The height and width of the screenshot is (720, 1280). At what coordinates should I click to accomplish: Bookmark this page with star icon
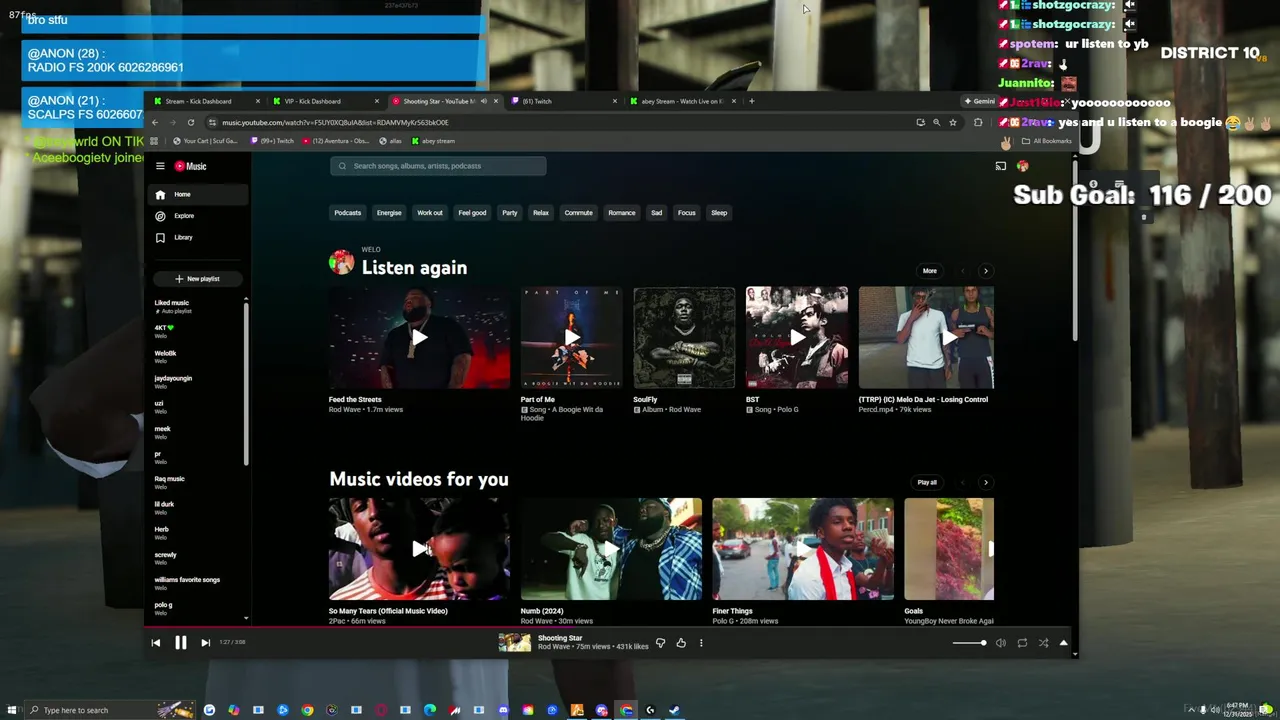click(x=953, y=122)
